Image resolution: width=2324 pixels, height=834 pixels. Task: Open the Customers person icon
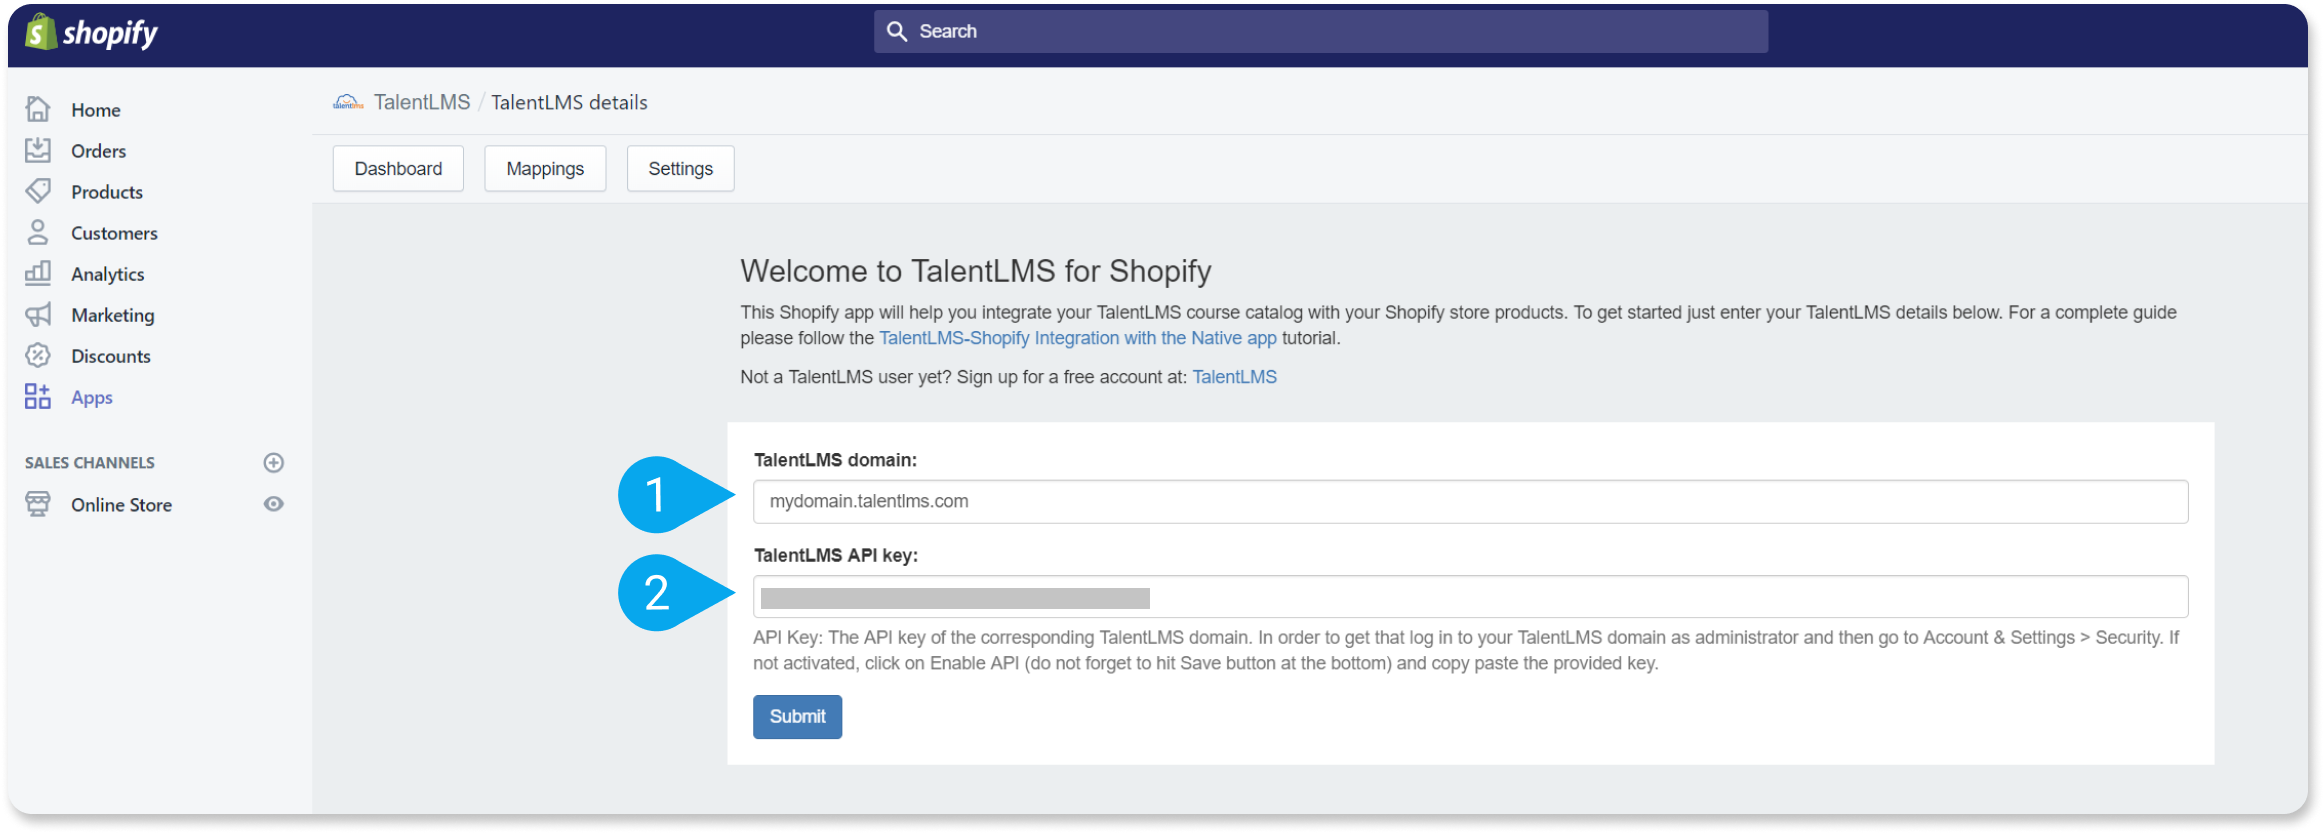(38, 232)
